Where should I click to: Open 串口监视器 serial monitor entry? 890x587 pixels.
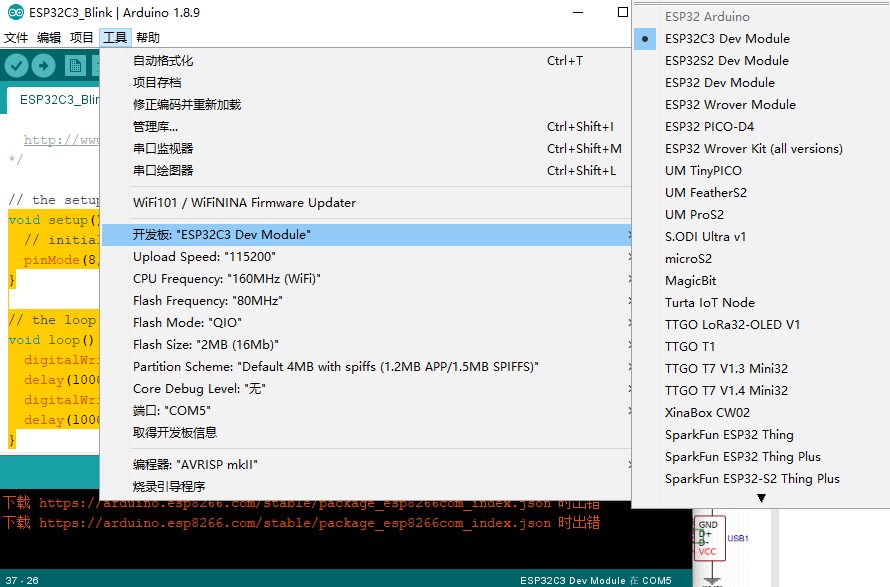(x=366, y=149)
